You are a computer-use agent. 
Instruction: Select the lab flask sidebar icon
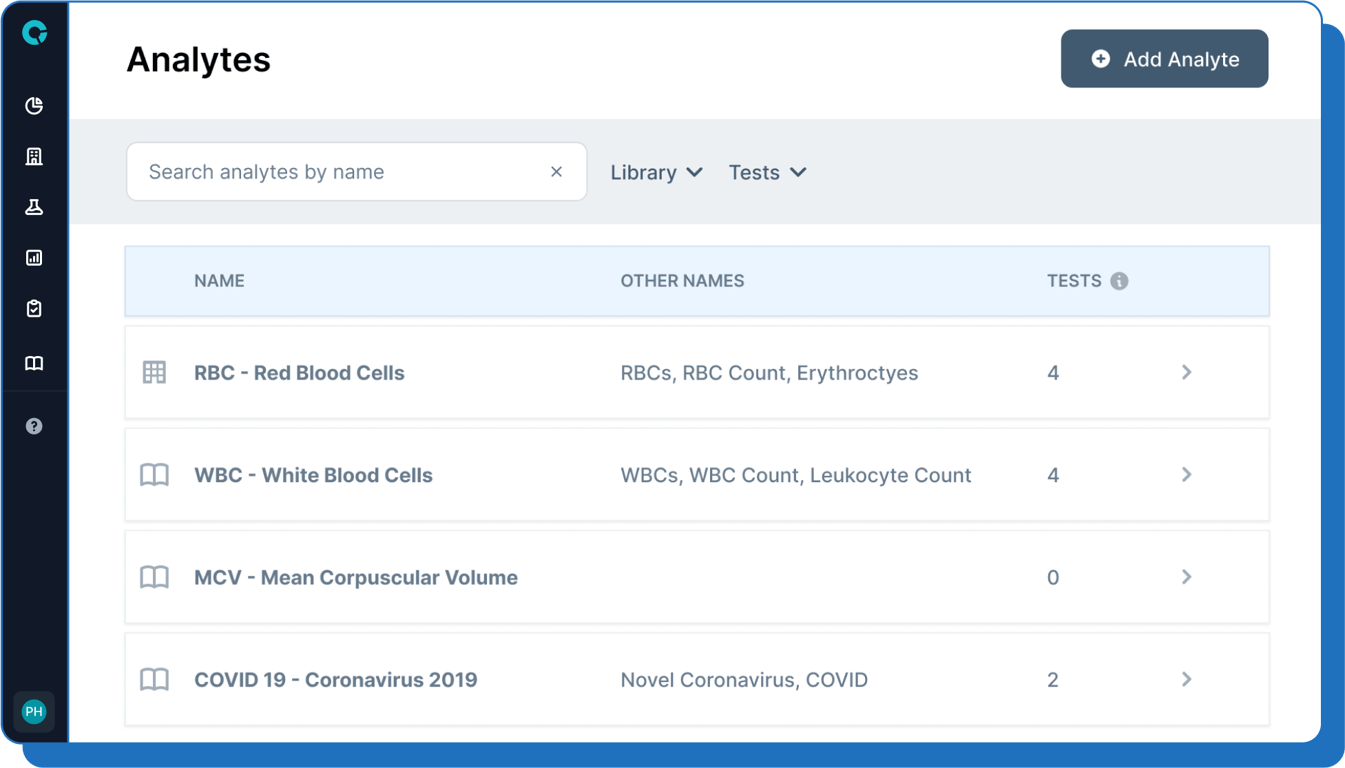pyautogui.click(x=34, y=207)
